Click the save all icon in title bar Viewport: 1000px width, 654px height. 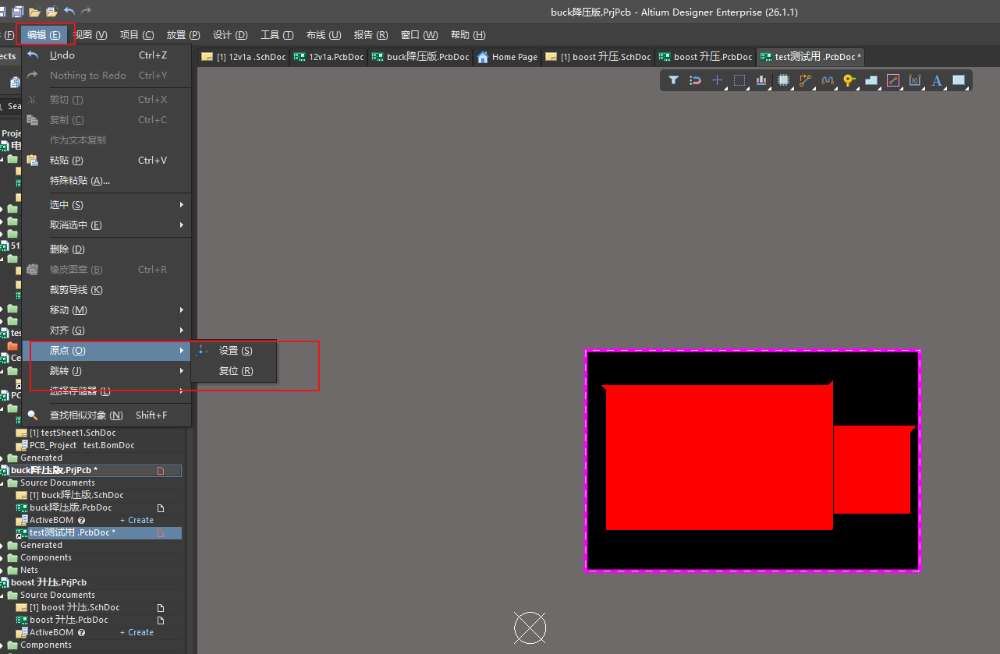click(17, 11)
